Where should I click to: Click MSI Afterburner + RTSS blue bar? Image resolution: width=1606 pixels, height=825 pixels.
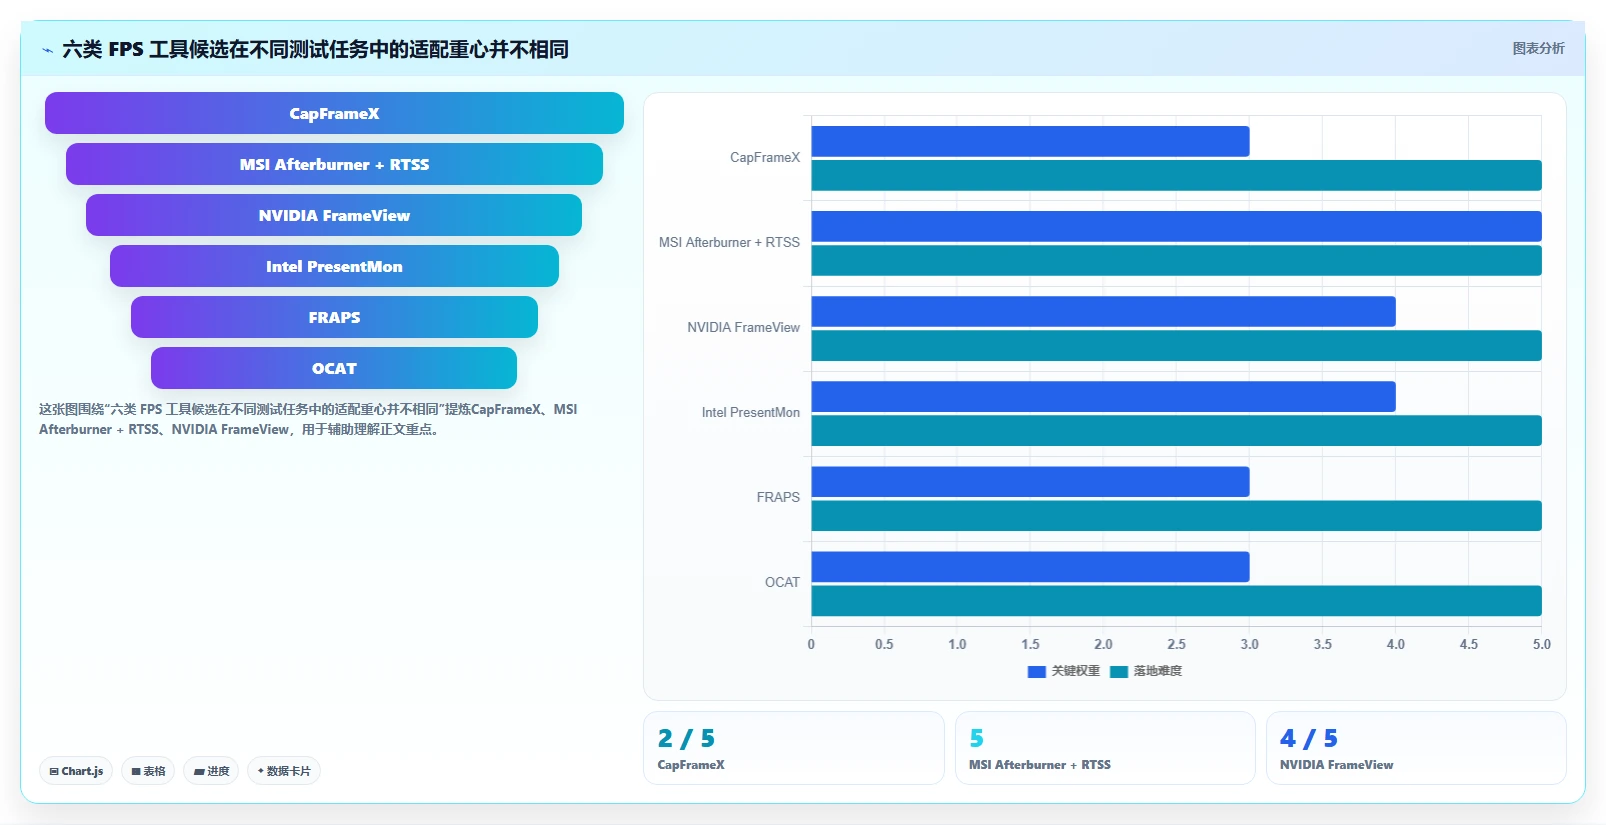(1176, 226)
